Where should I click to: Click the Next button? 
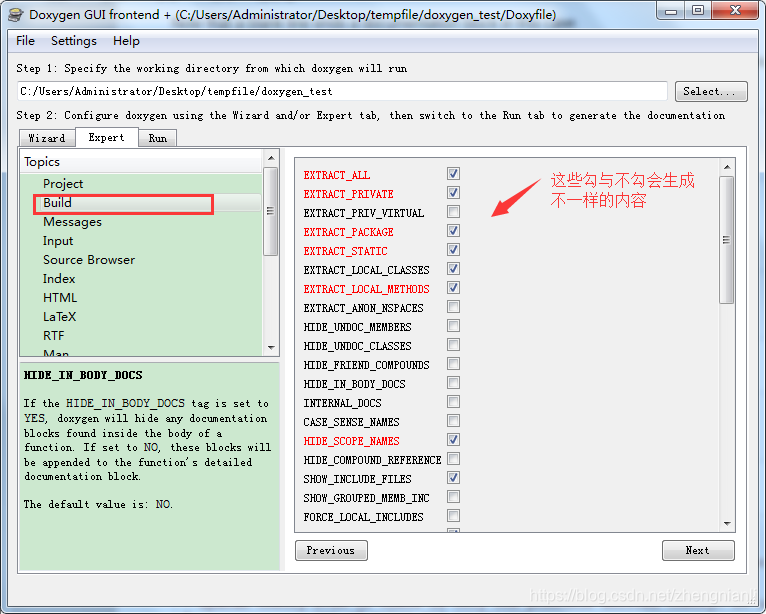698,550
